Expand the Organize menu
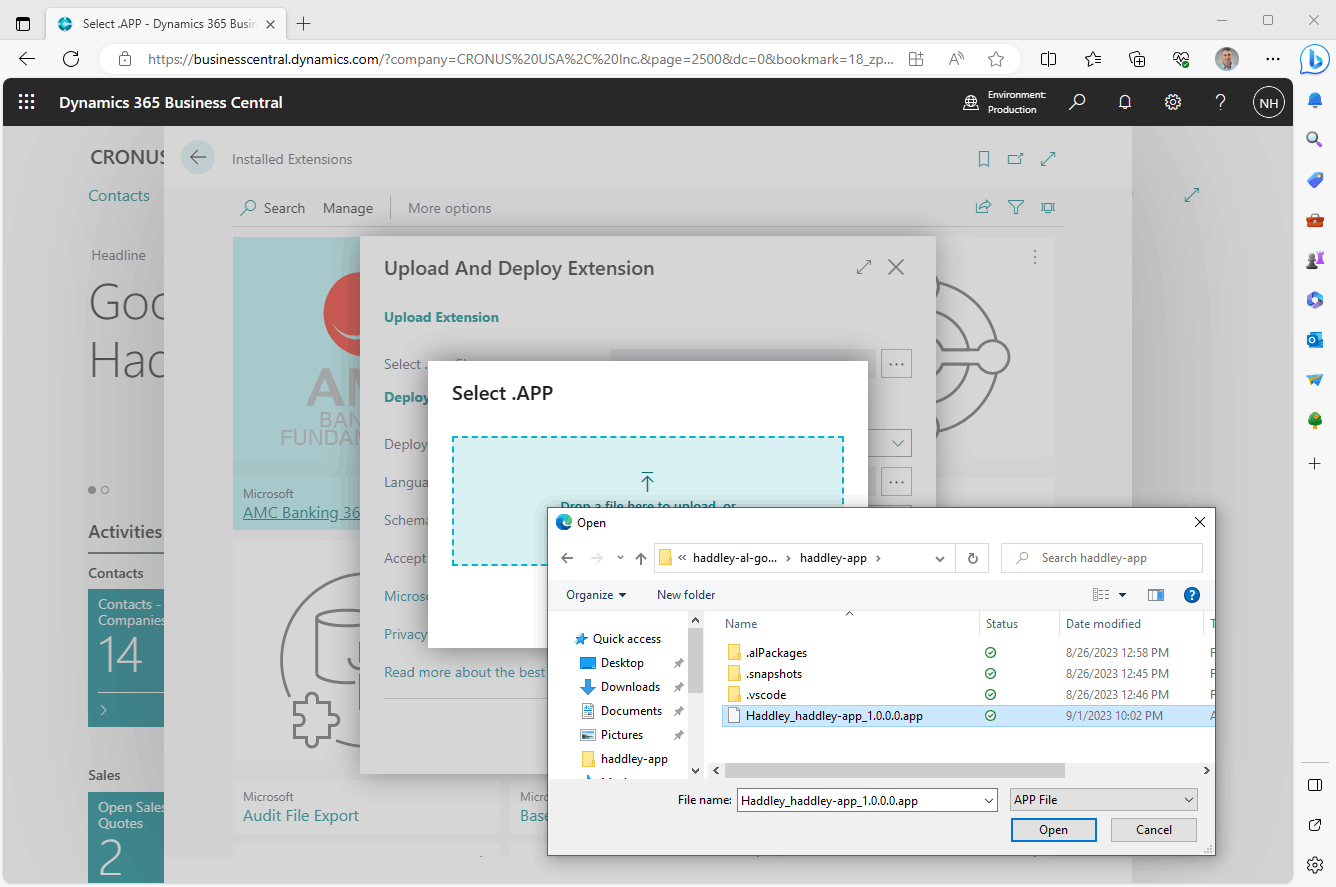 (x=596, y=595)
